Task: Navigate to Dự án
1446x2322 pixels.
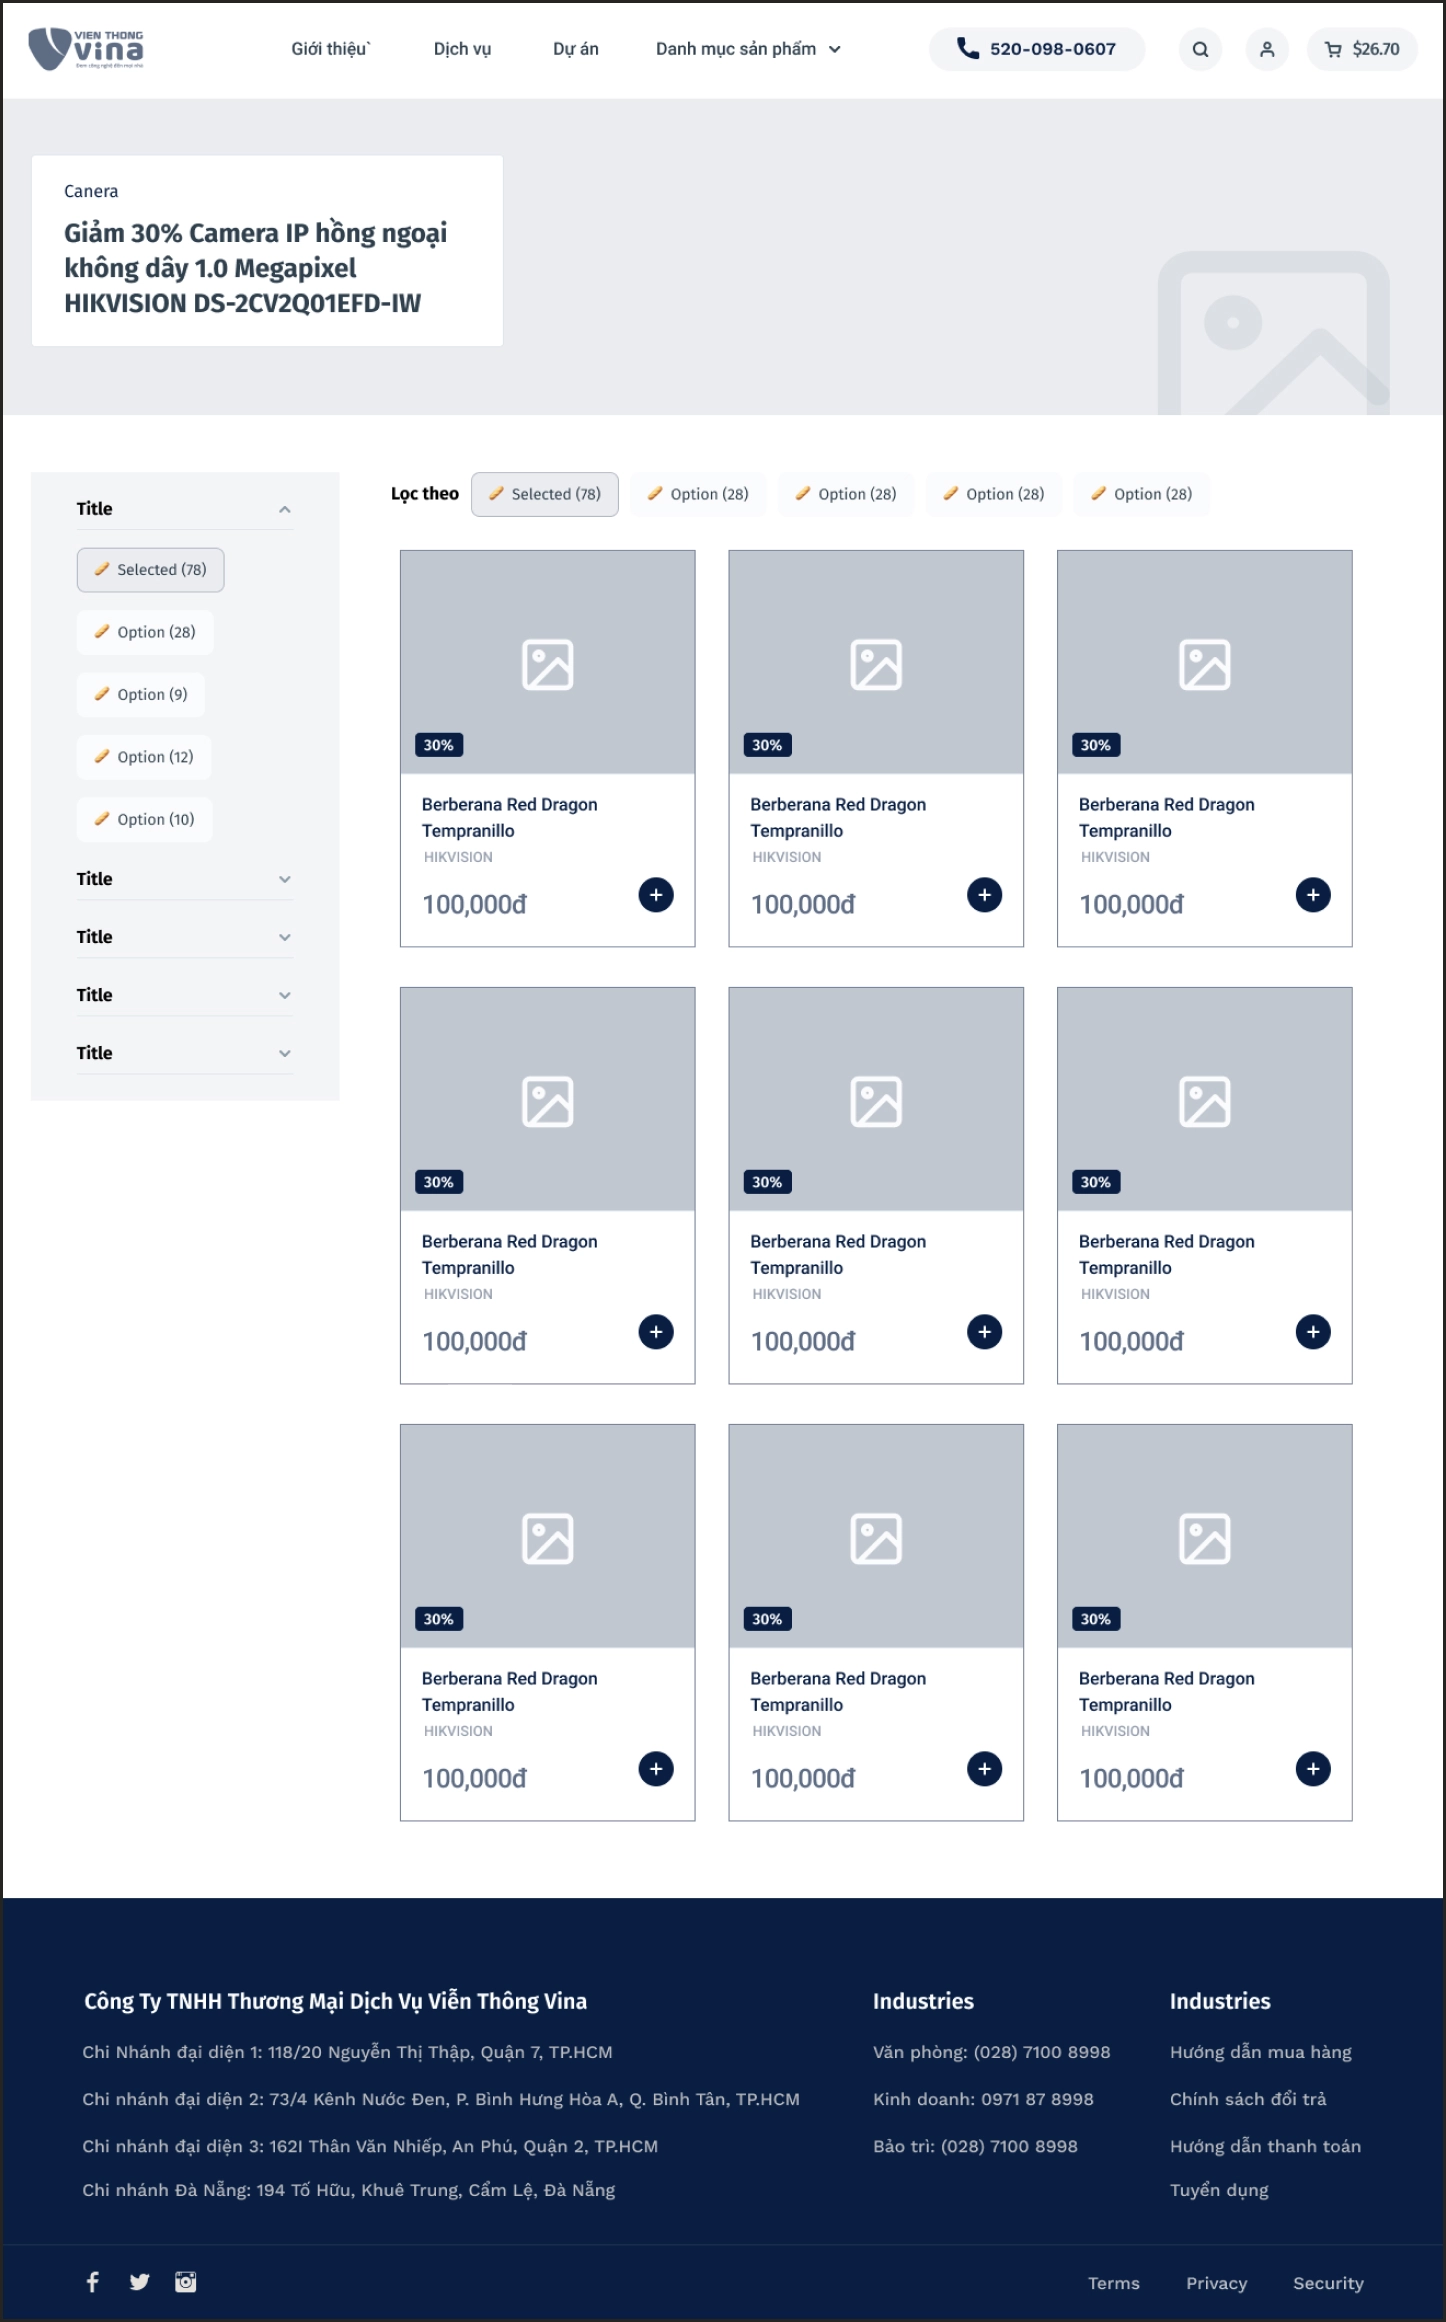Action: point(576,49)
